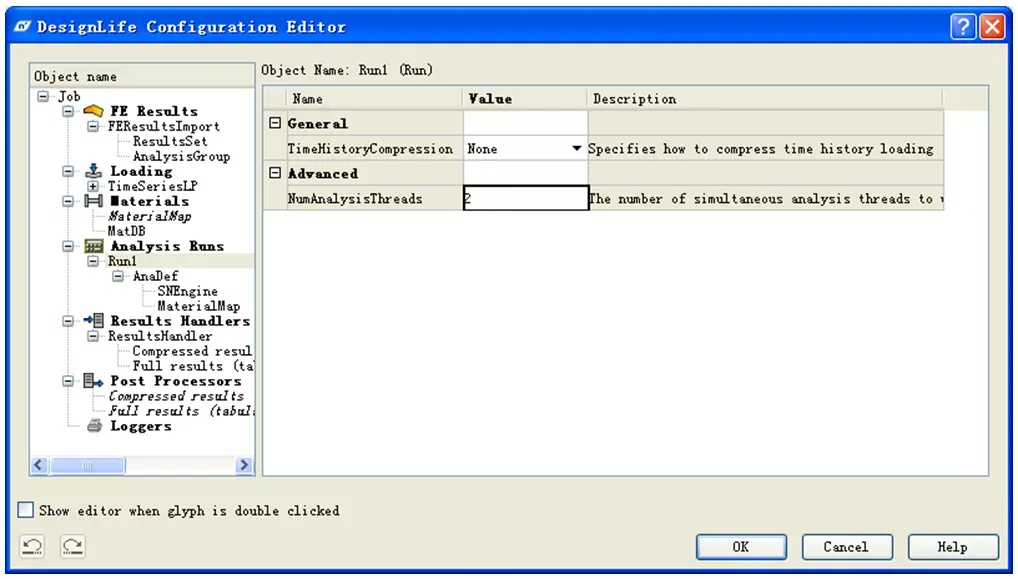Select italic MaterialMap under Materials
Image resolution: width=1018 pixels, height=579 pixels.
coord(149,216)
